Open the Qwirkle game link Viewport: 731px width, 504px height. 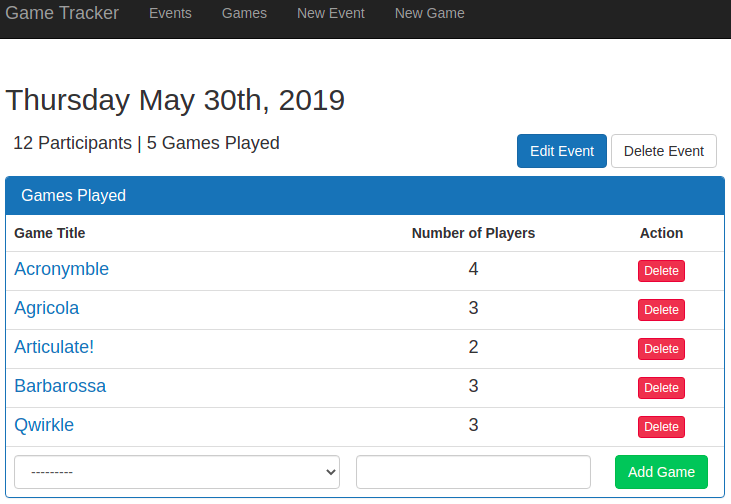point(44,425)
